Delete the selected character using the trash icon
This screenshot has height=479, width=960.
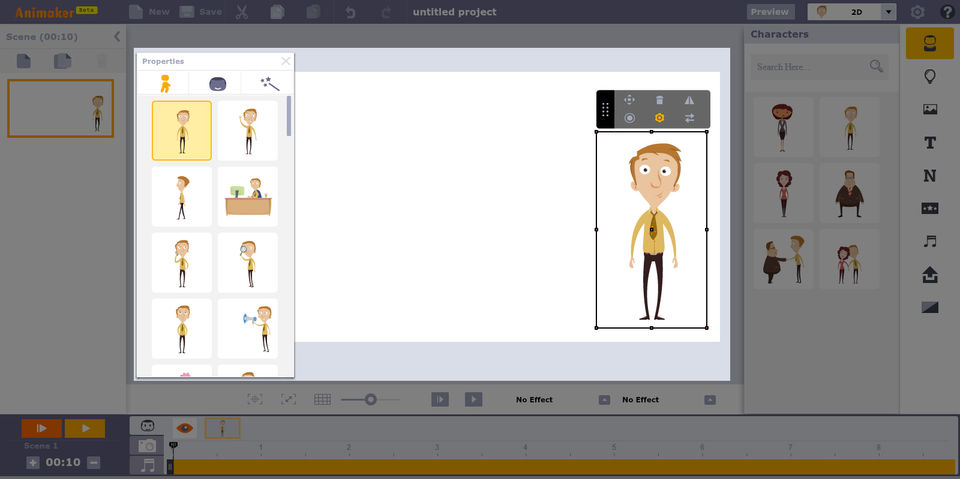(x=659, y=100)
